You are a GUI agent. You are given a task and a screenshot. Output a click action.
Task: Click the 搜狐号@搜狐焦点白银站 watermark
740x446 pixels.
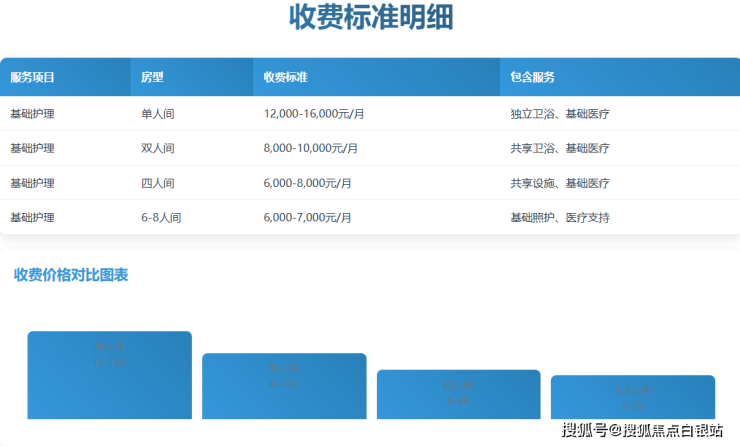(x=642, y=431)
